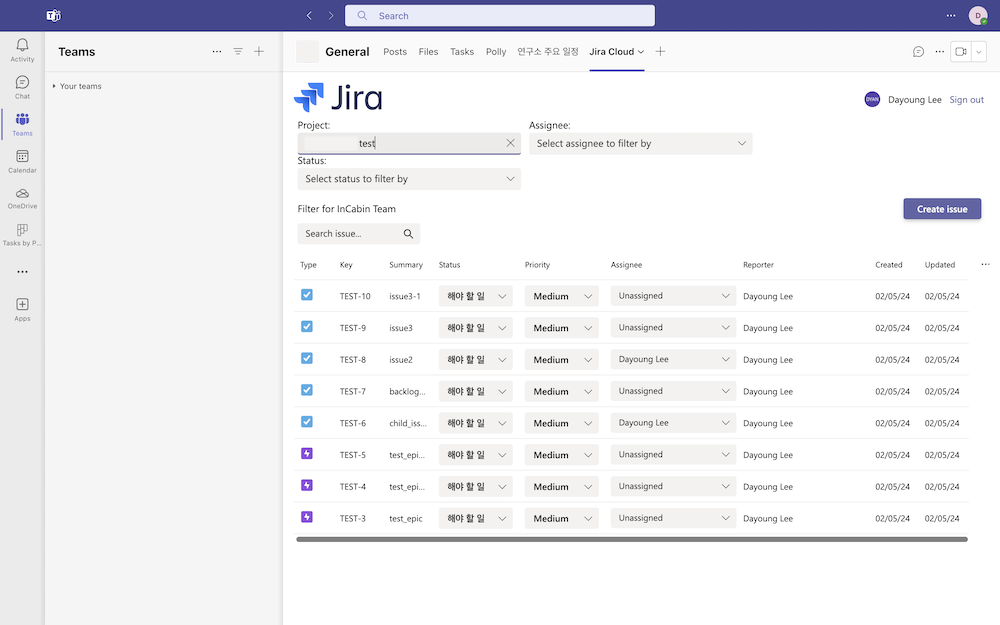Click the search issue magnifier icon
Viewport: 1000px width, 625px height.
point(408,234)
